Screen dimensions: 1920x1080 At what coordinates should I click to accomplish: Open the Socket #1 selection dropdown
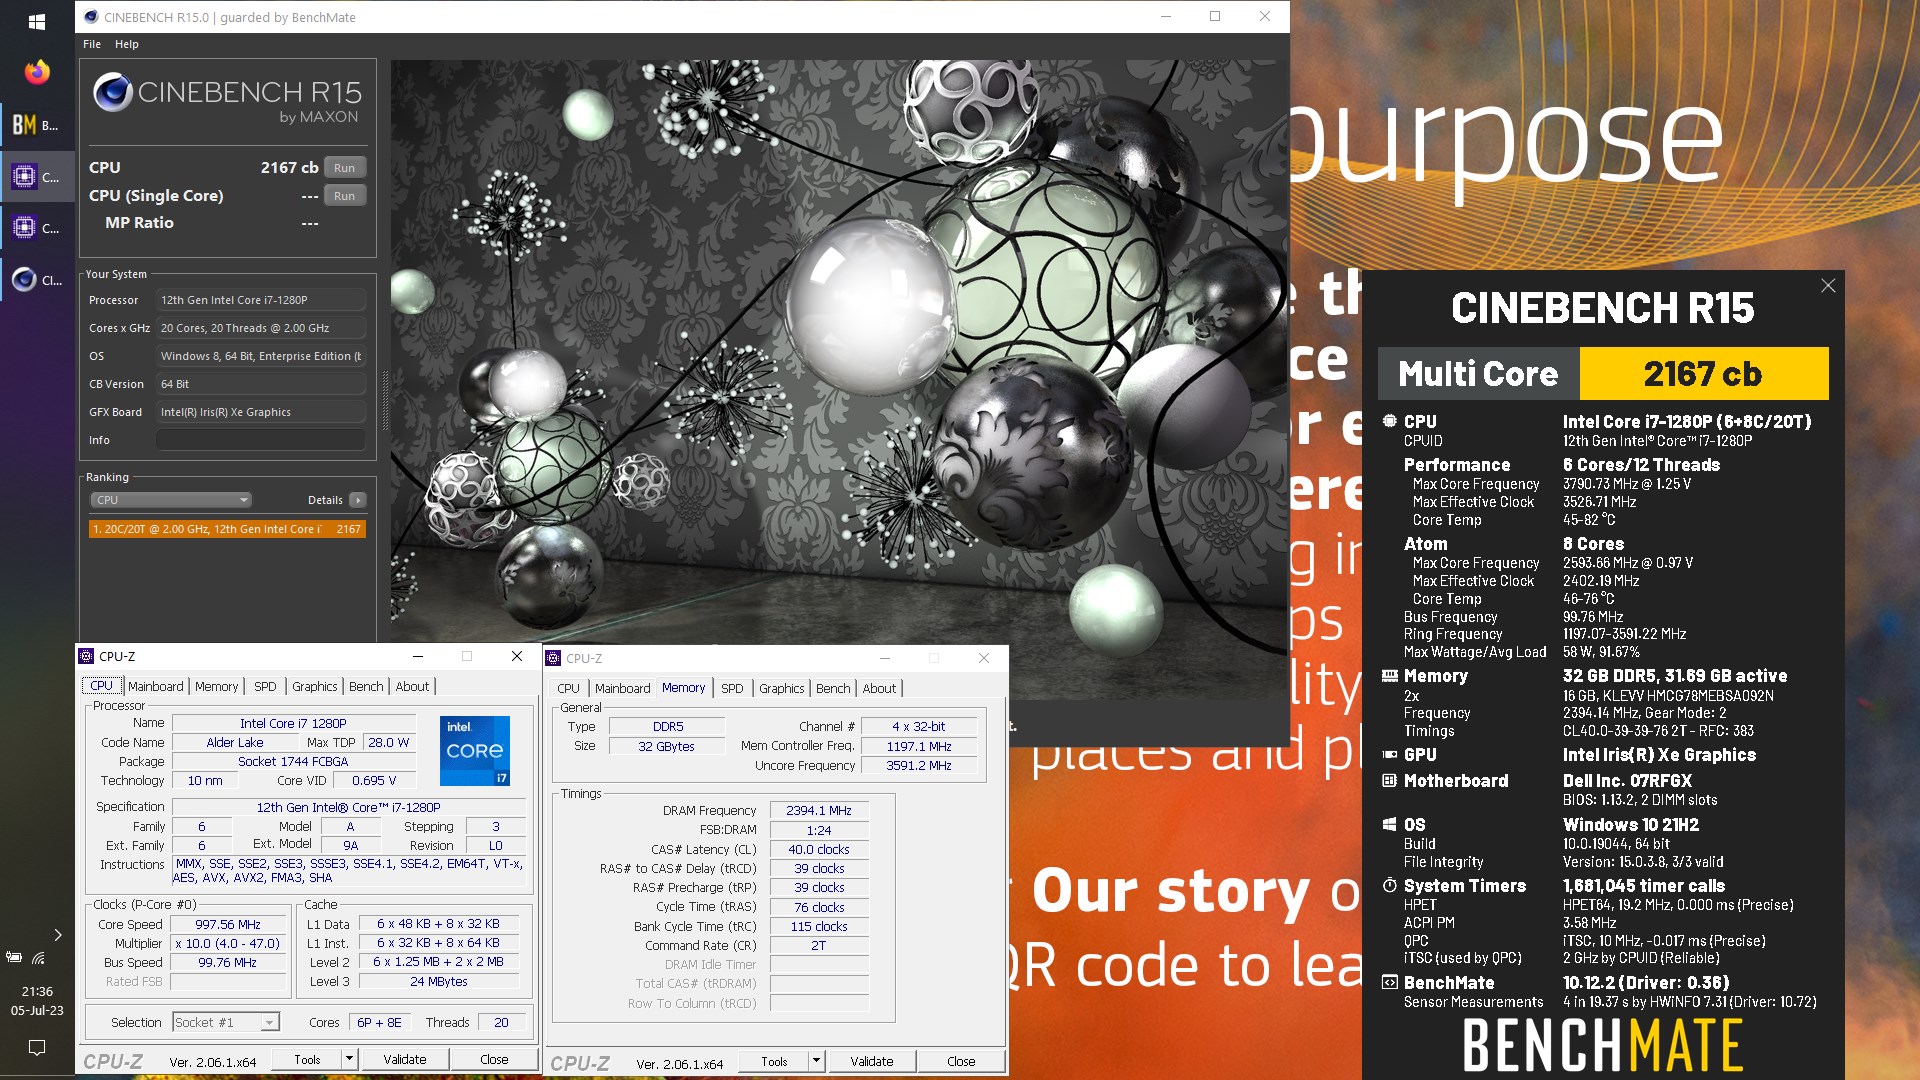click(225, 1022)
